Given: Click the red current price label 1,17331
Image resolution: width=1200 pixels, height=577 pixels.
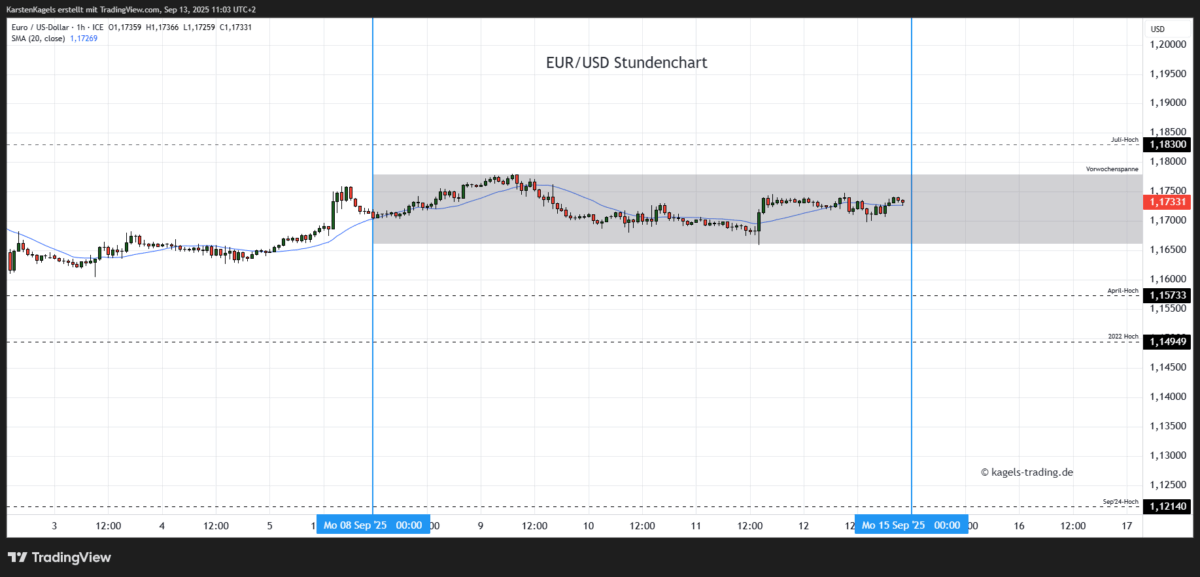Looking at the screenshot, I should tap(1168, 203).
